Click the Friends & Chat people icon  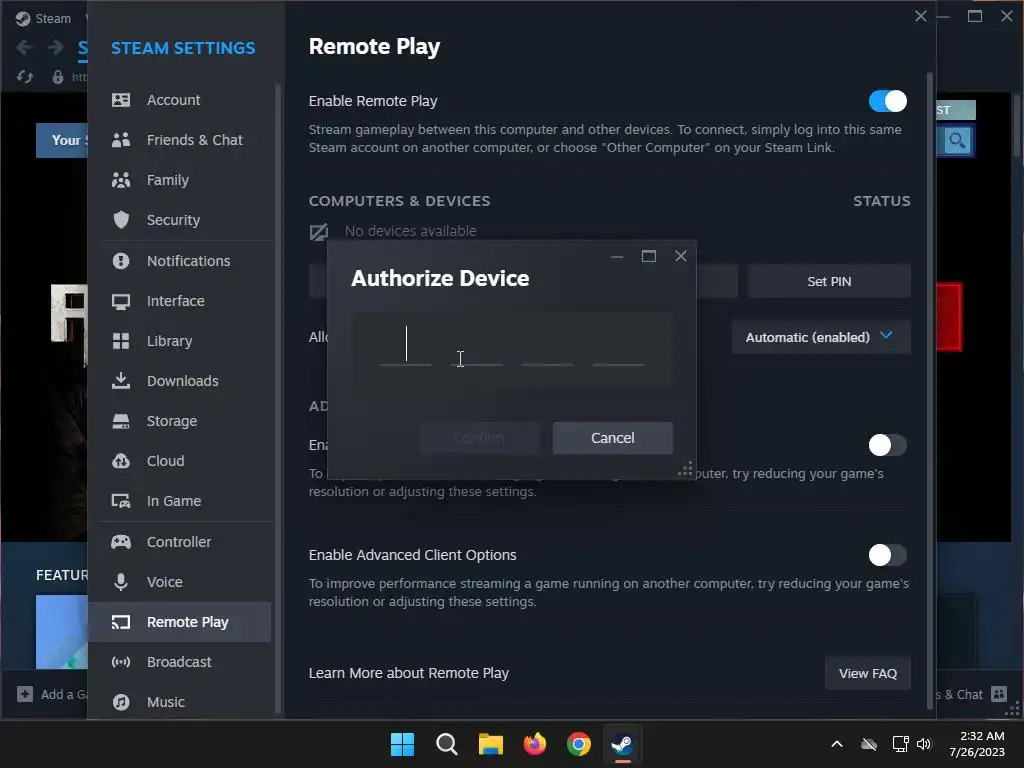(121, 140)
